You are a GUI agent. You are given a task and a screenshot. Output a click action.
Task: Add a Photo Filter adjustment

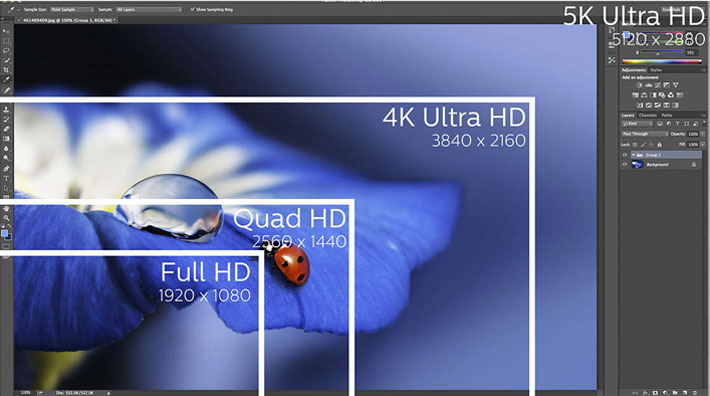coord(662,95)
